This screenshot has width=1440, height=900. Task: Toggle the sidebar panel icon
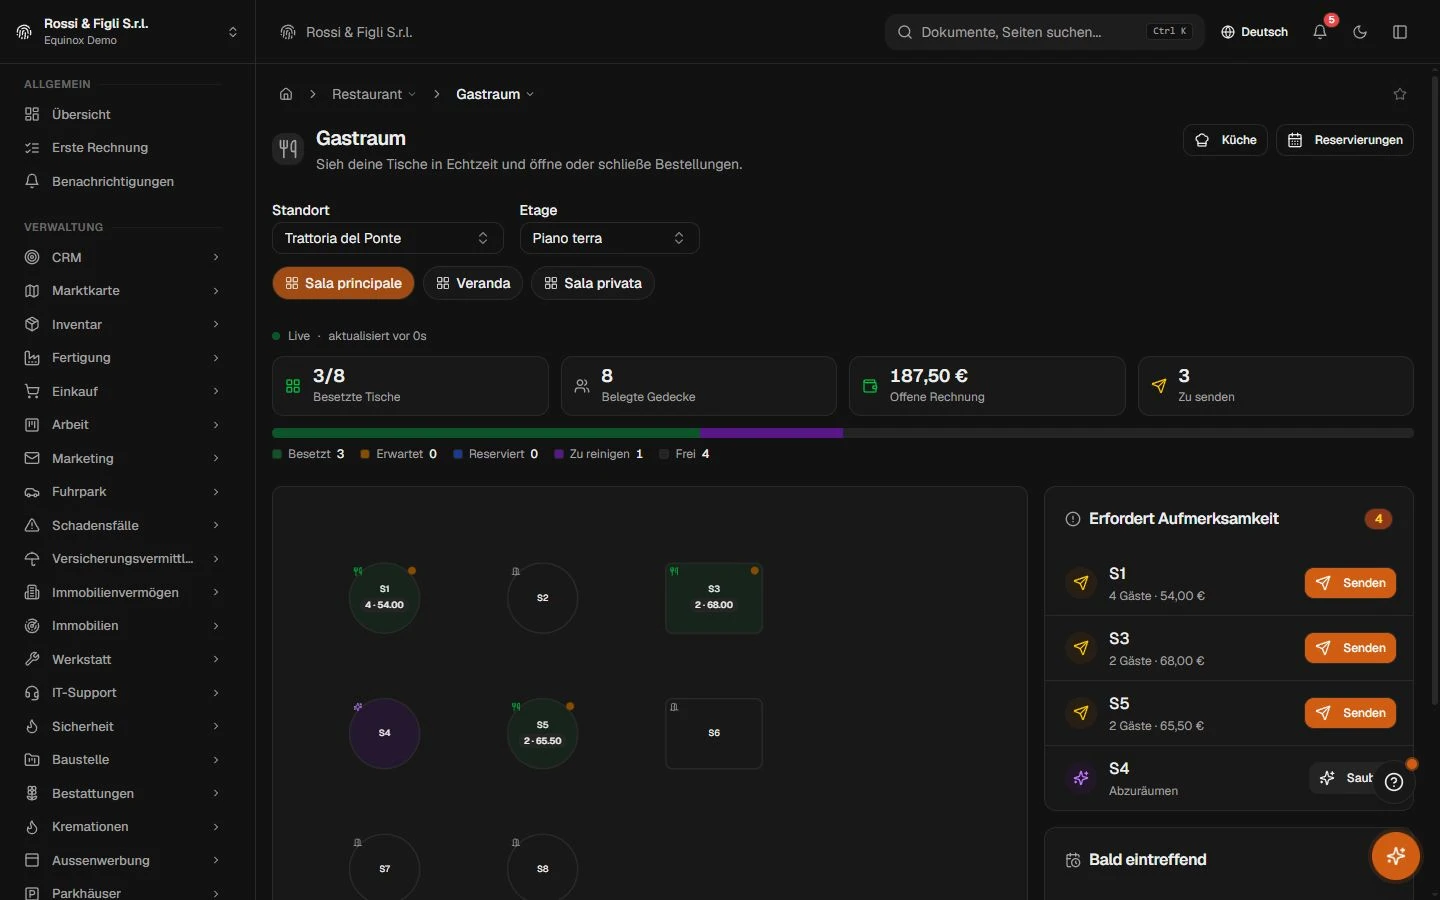1400,32
